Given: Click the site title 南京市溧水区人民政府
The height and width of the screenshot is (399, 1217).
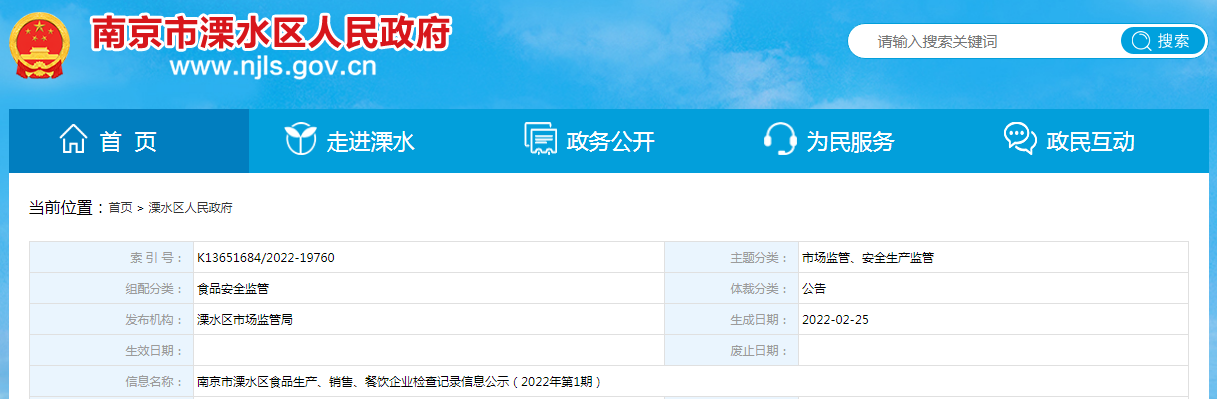Looking at the screenshot, I should 270,33.
